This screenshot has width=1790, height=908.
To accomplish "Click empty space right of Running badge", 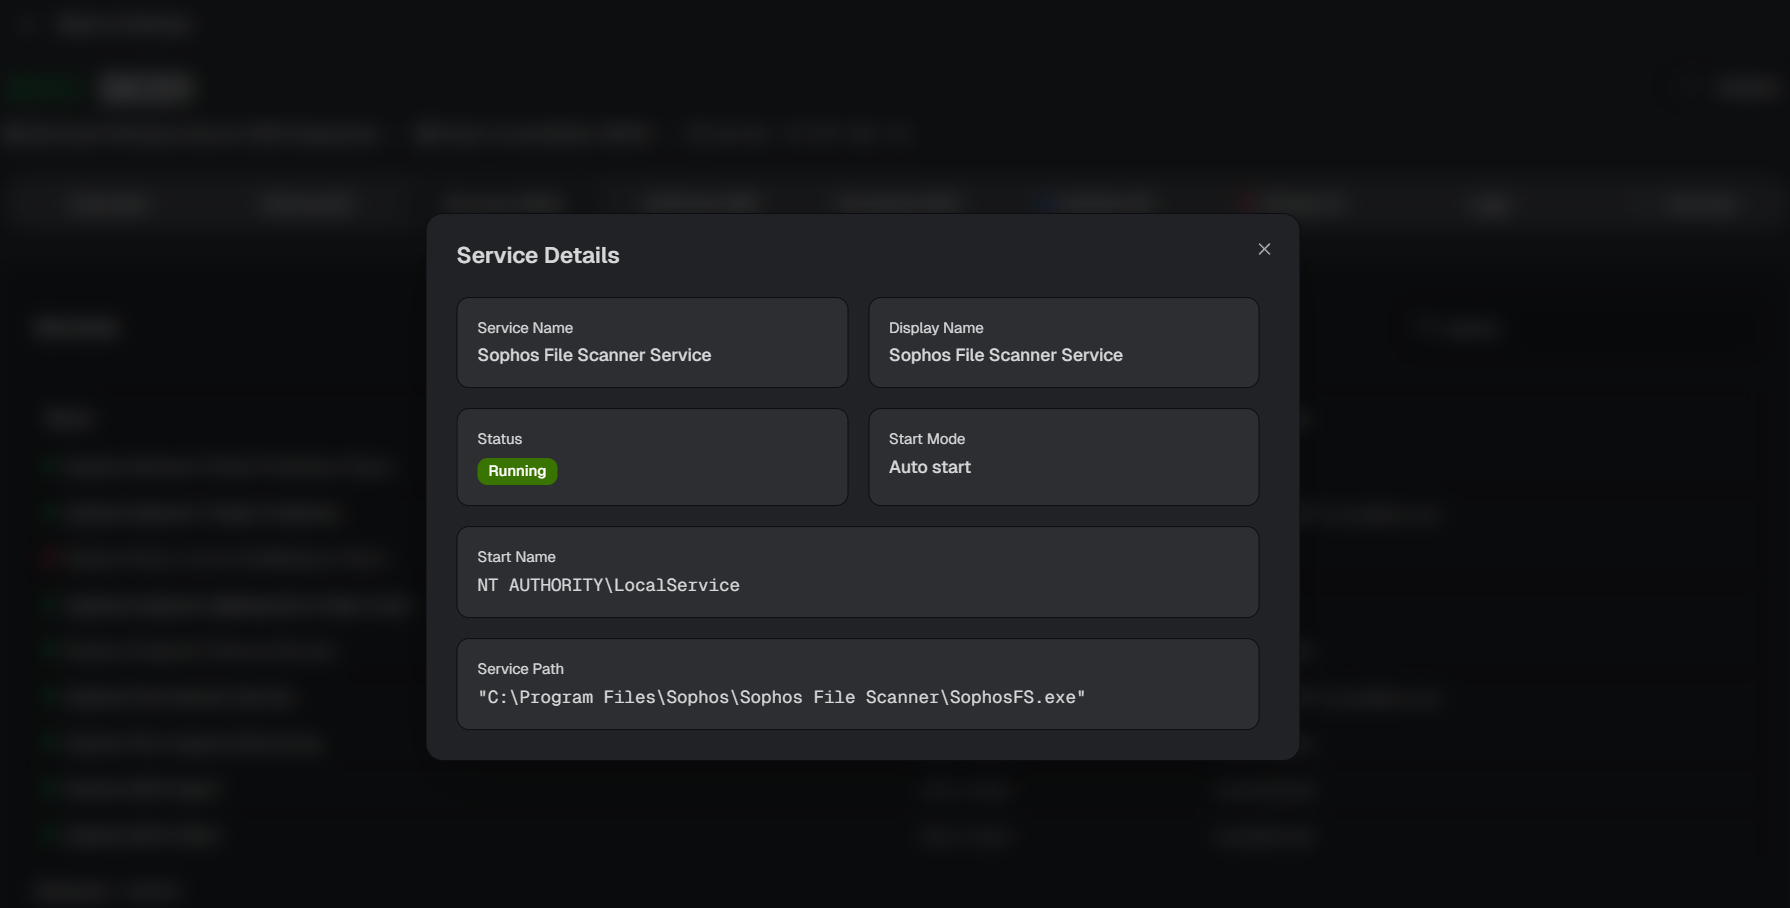I will 700,471.
